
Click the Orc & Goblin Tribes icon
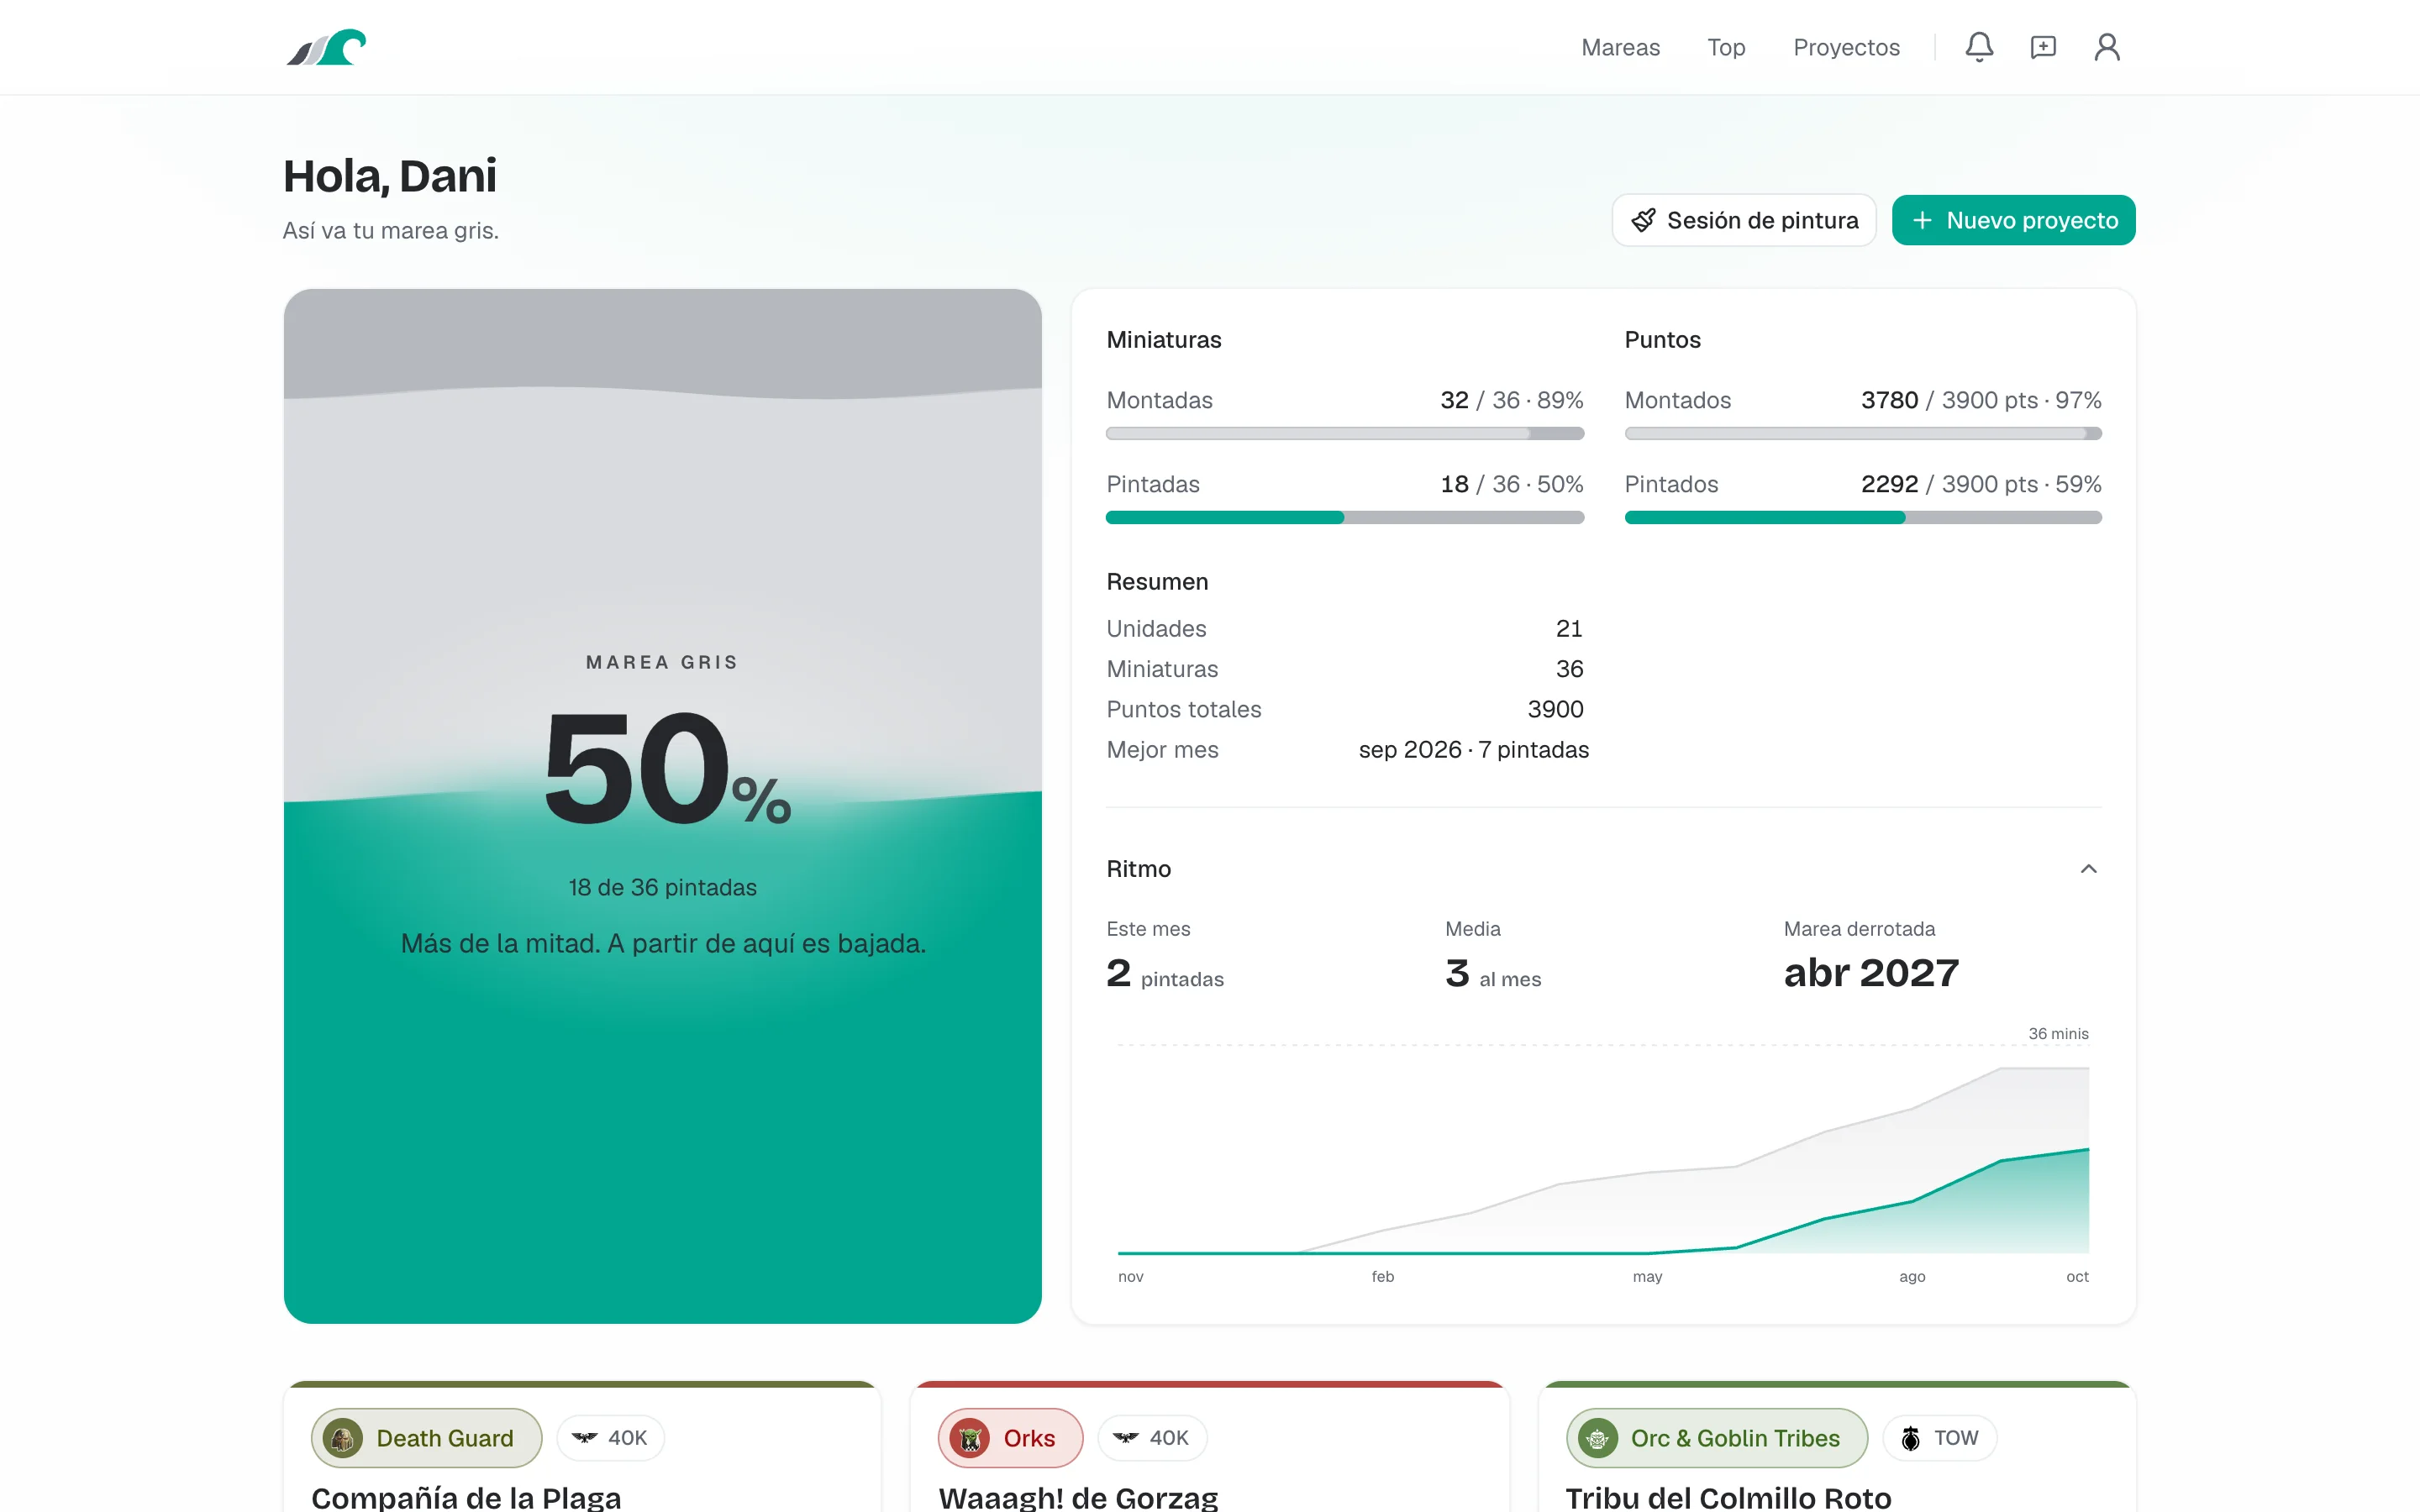coord(1597,1438)
